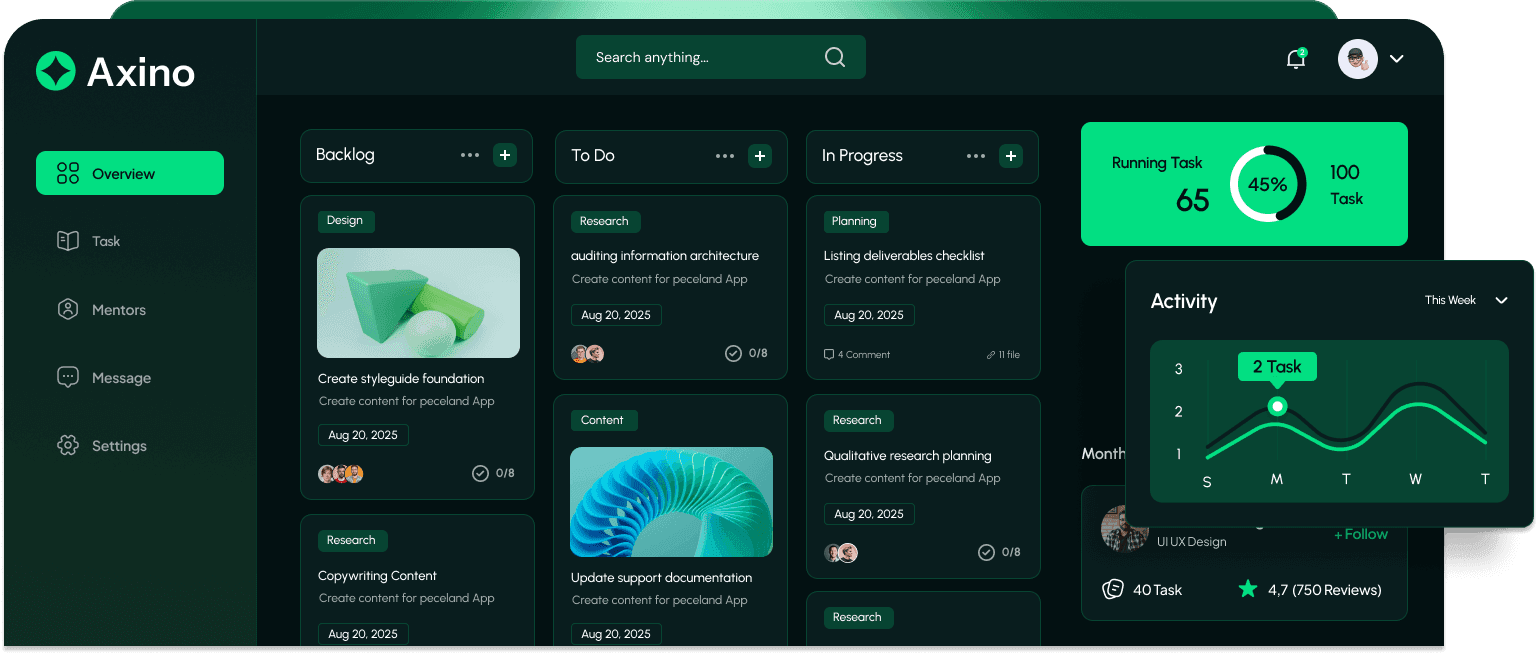Viewport: 1538px width, 654px height.
Task: Add a card to the Backlog column
Action: click(x=505, y=155)
